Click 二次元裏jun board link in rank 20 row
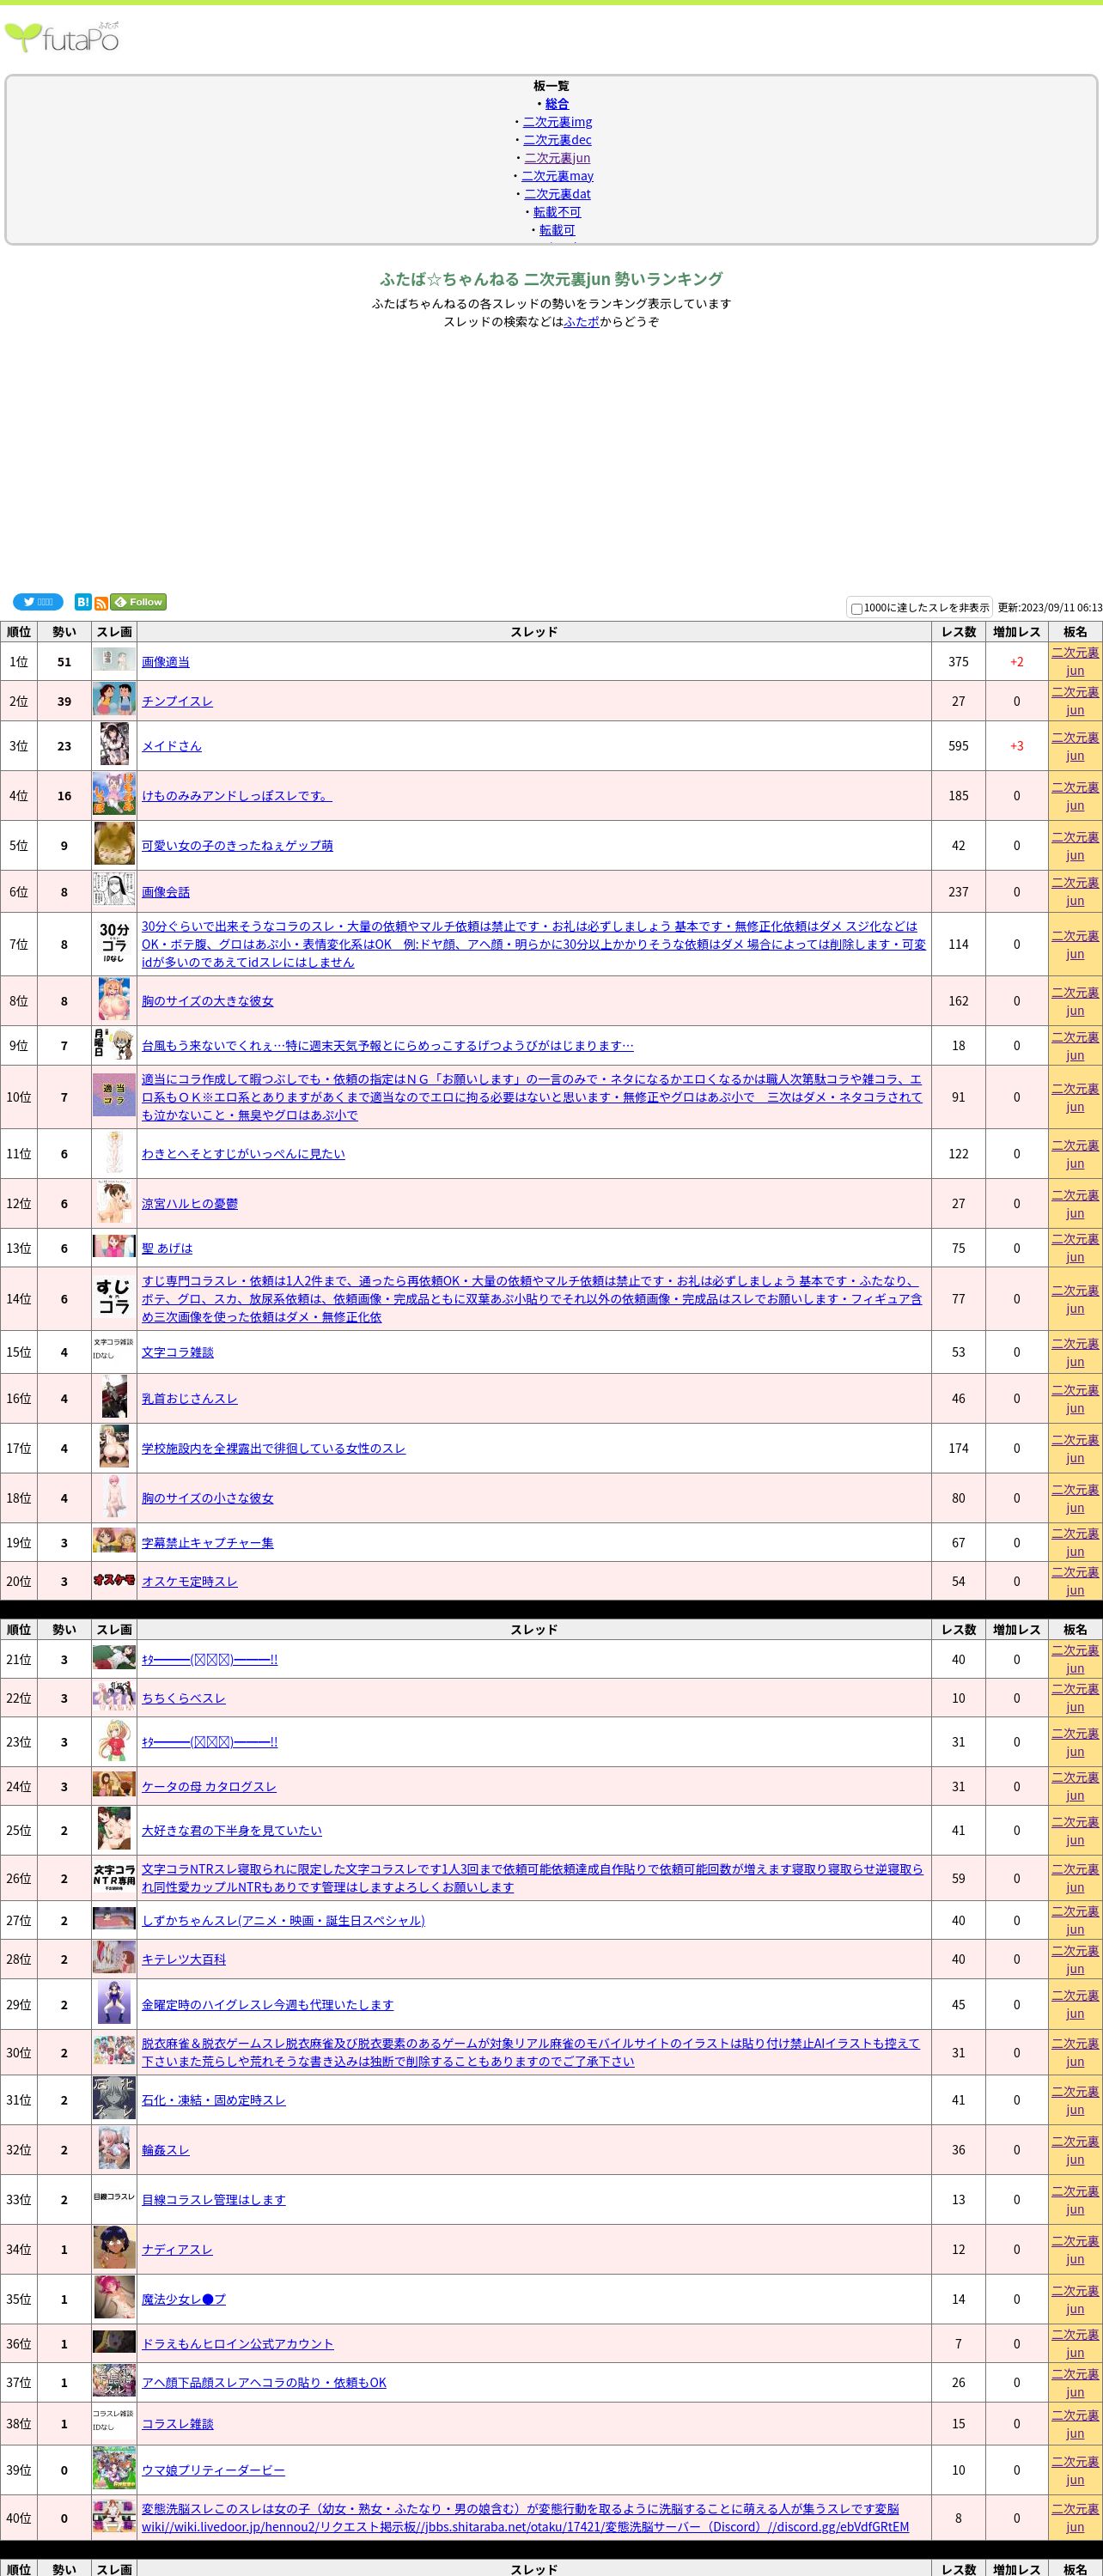This screenshot has width=1103, height=2576. click(1075, 1581)
